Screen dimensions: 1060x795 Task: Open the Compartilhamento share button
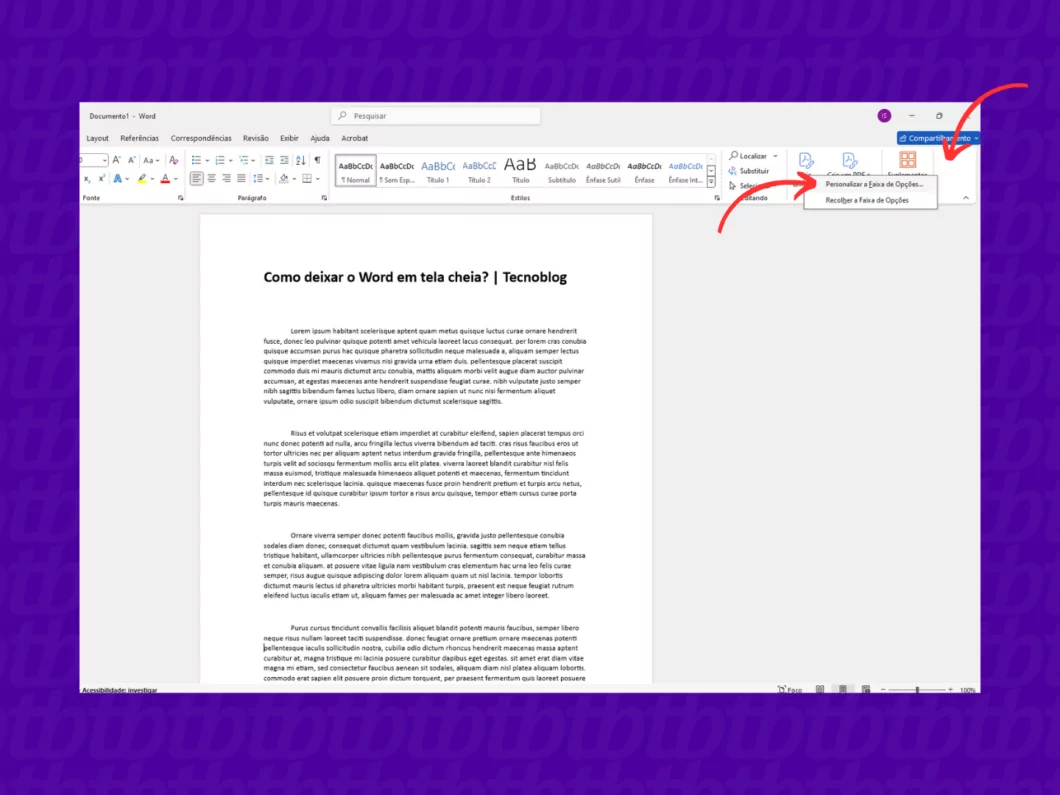tap(938, 138)
